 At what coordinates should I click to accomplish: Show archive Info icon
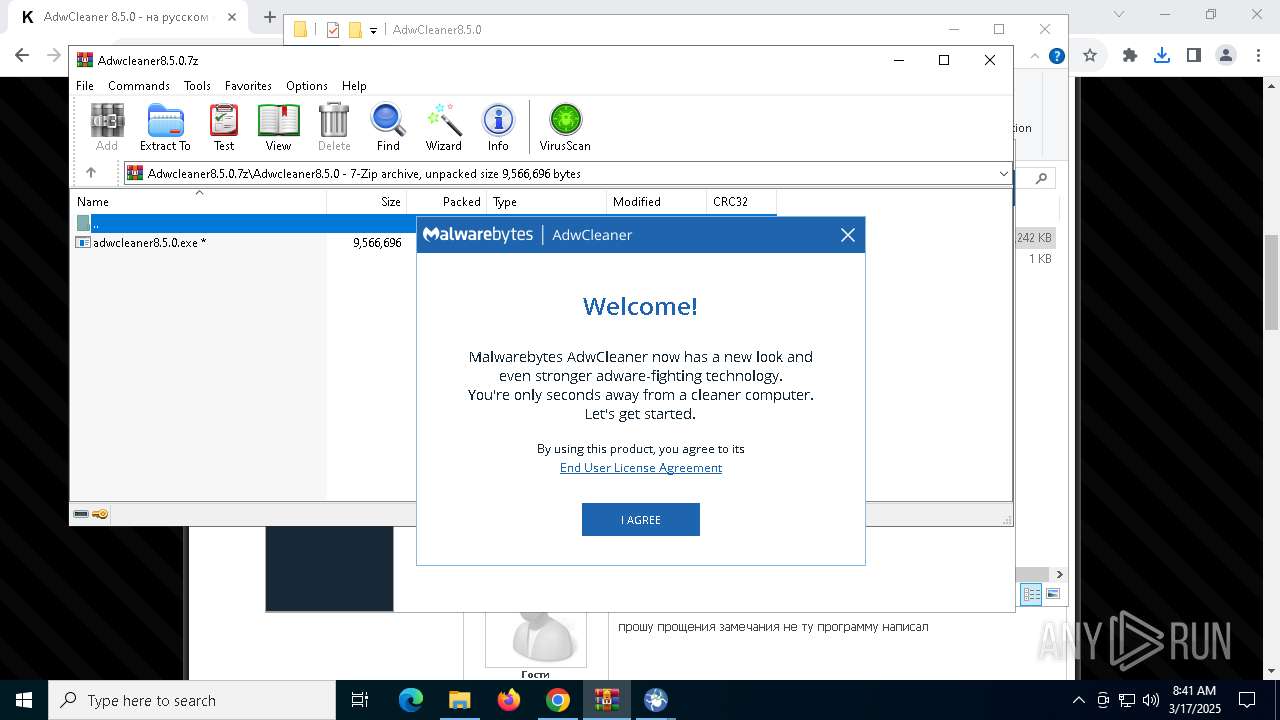[x=498, y=127]
